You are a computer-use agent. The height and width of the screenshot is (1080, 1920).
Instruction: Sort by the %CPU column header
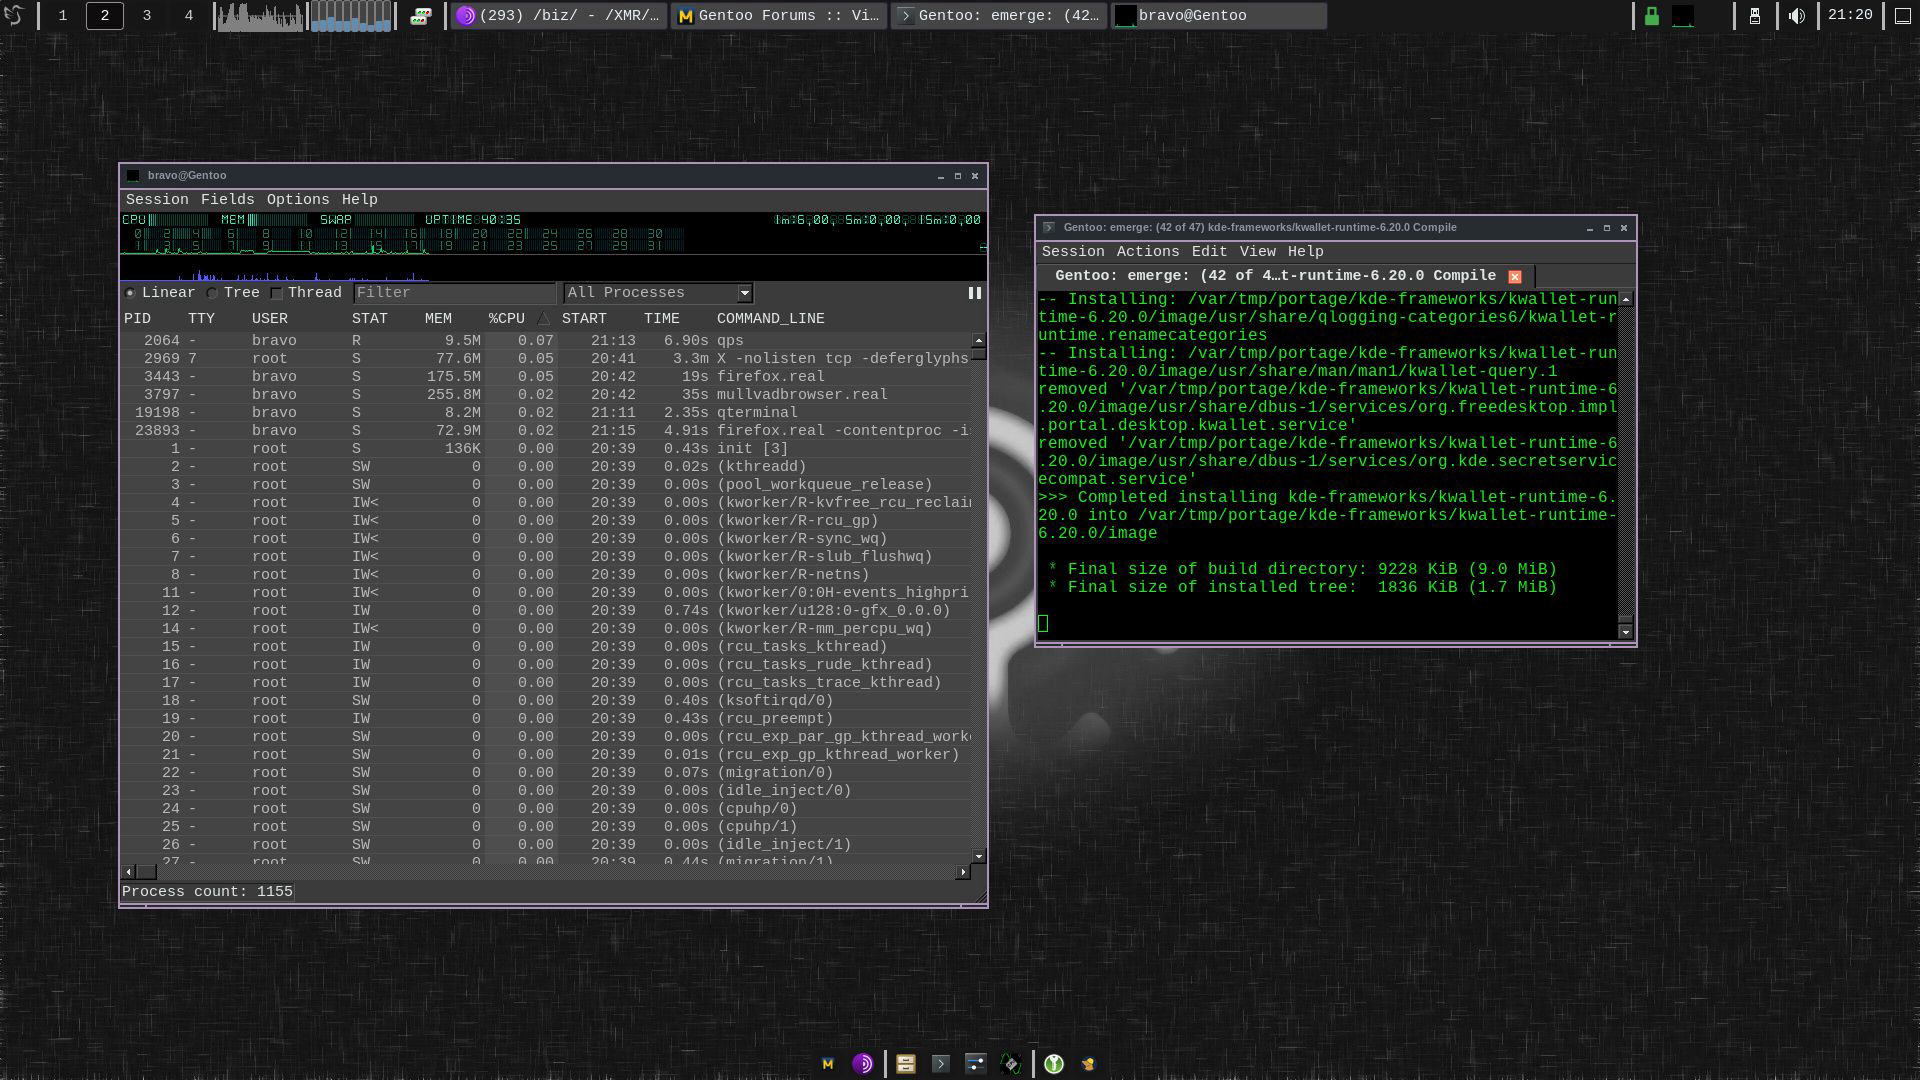[507, 319]
